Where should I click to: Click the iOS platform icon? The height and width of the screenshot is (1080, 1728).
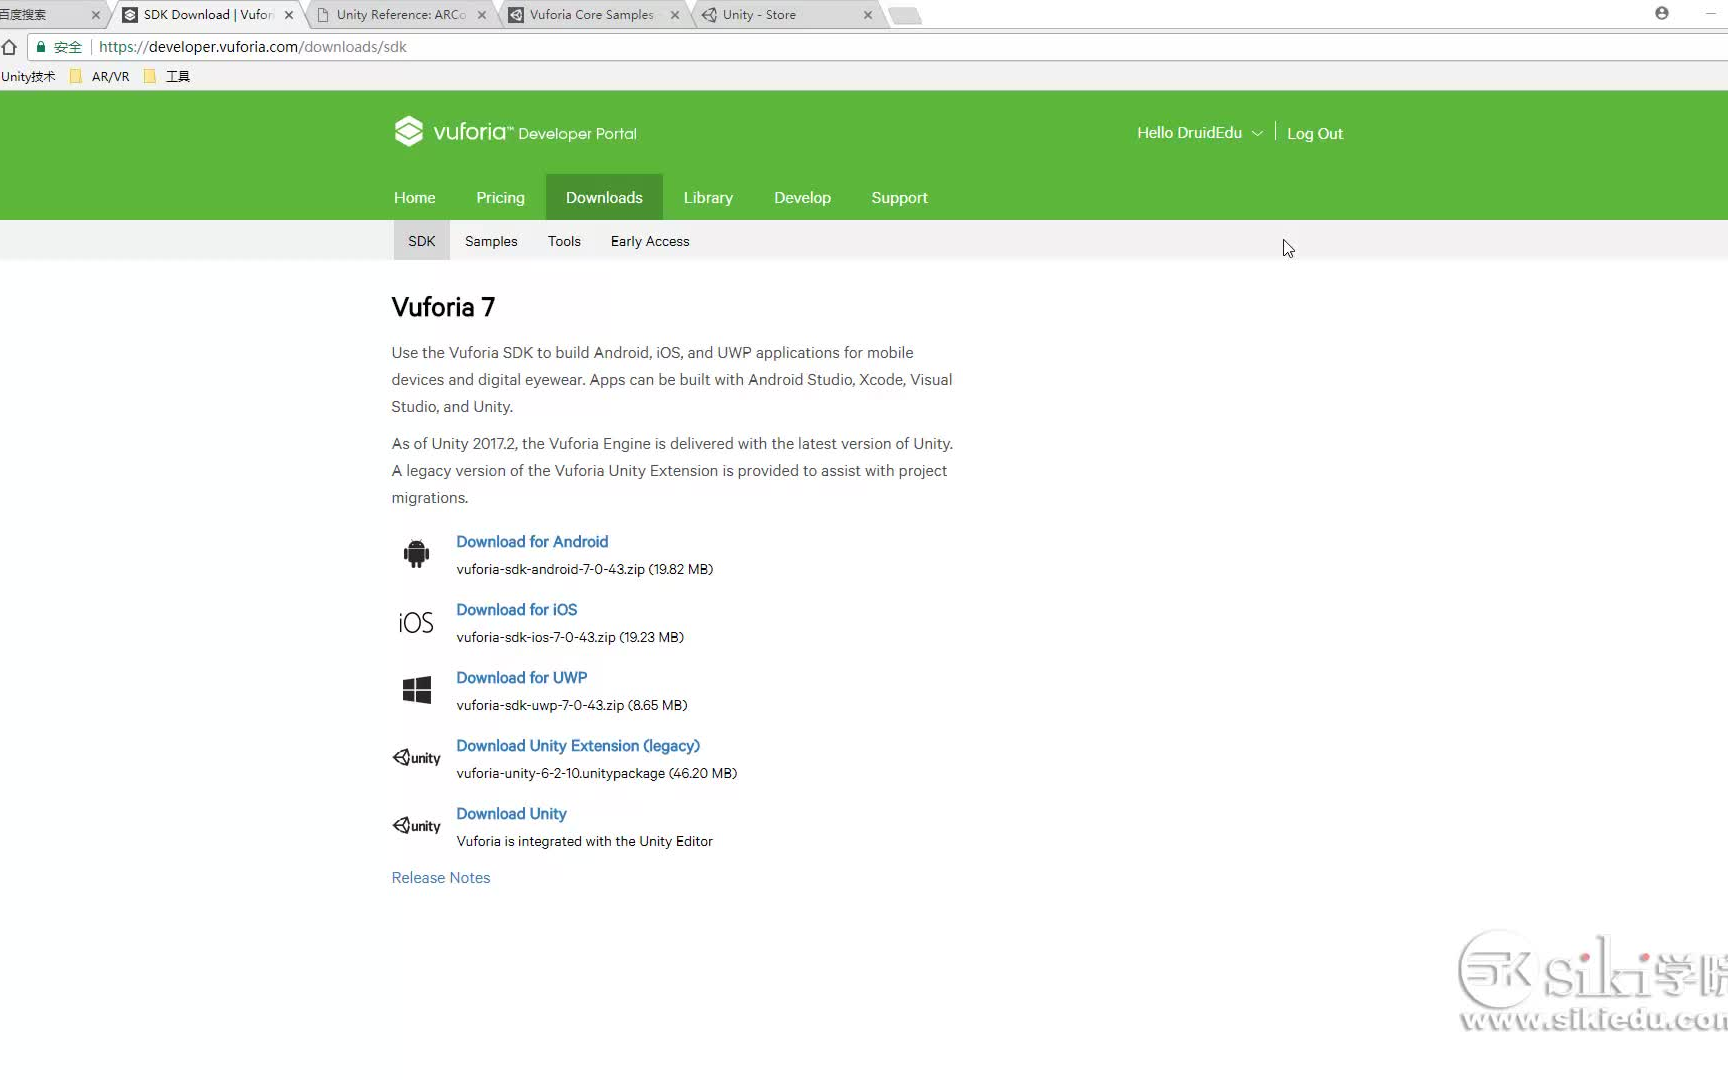tap(416, 622)
